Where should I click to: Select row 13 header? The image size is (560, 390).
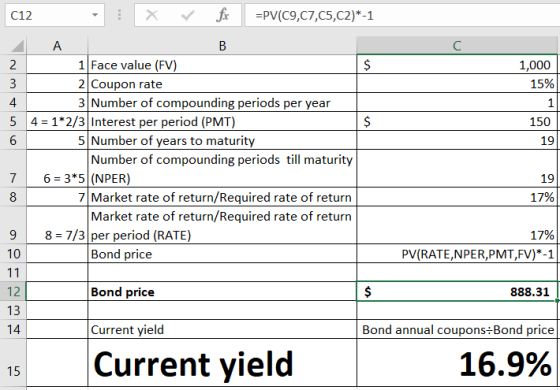point(13,310)
